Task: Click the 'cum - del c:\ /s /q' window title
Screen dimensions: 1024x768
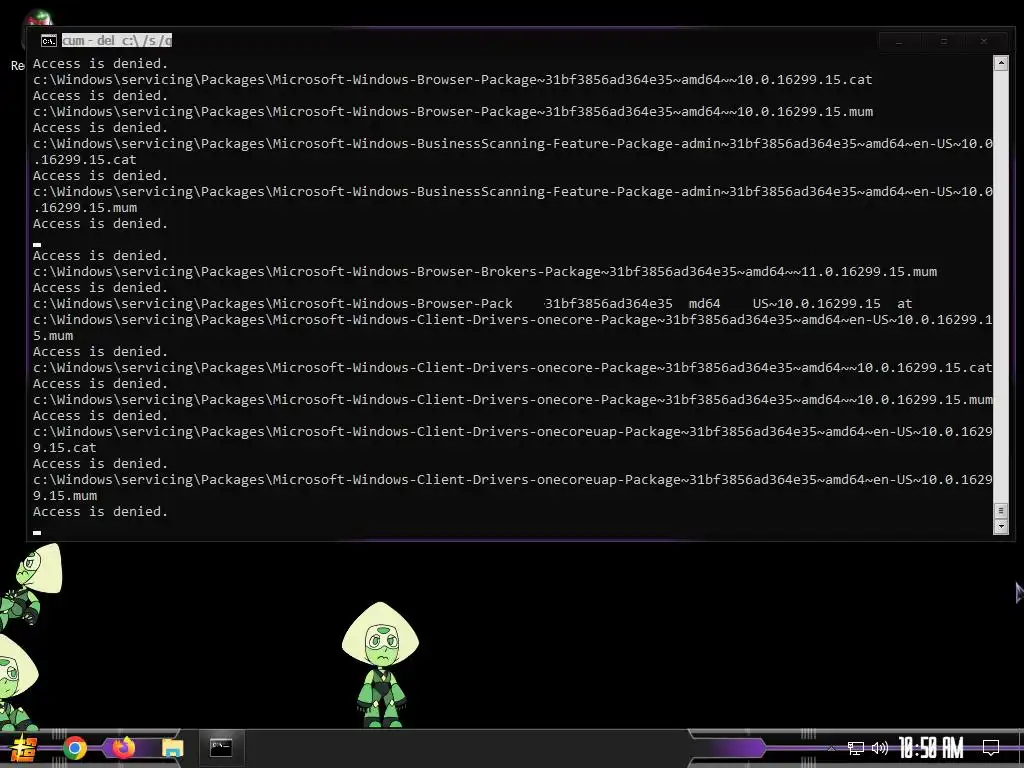Action: point(117,40)
